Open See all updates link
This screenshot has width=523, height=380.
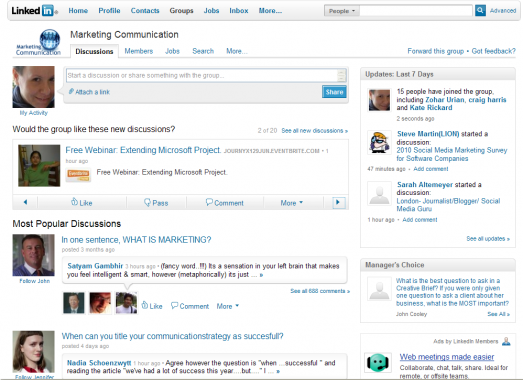(488, 239)
